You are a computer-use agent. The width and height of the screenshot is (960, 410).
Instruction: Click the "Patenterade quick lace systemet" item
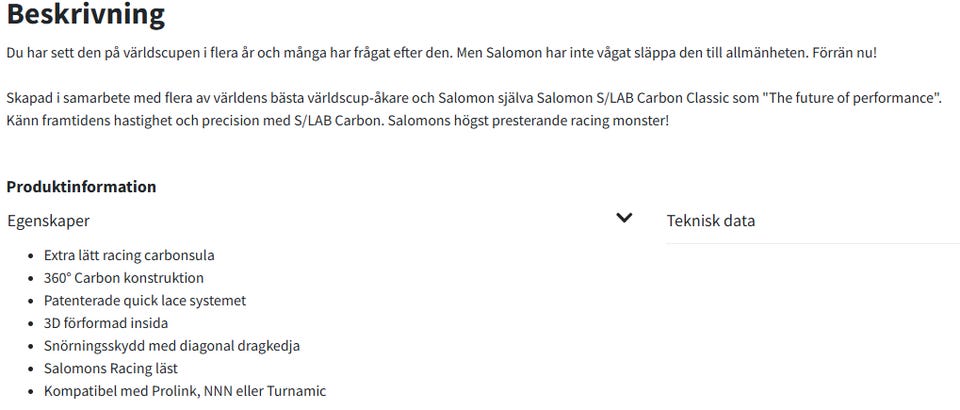144,300
